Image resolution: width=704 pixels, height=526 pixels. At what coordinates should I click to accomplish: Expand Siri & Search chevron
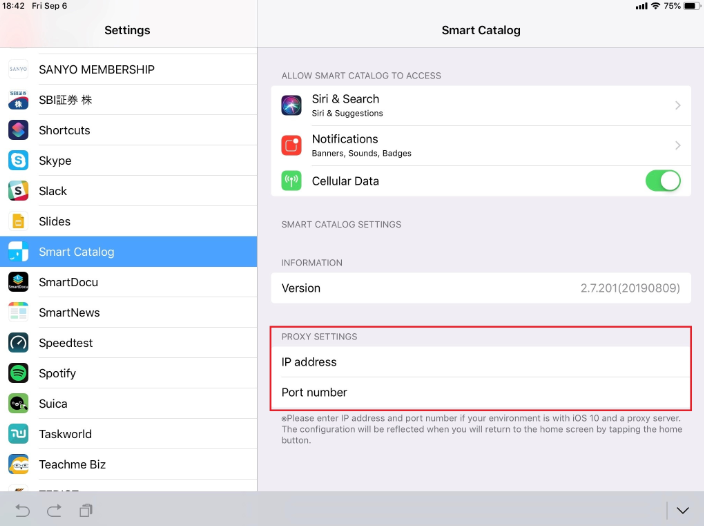point(677,105)
